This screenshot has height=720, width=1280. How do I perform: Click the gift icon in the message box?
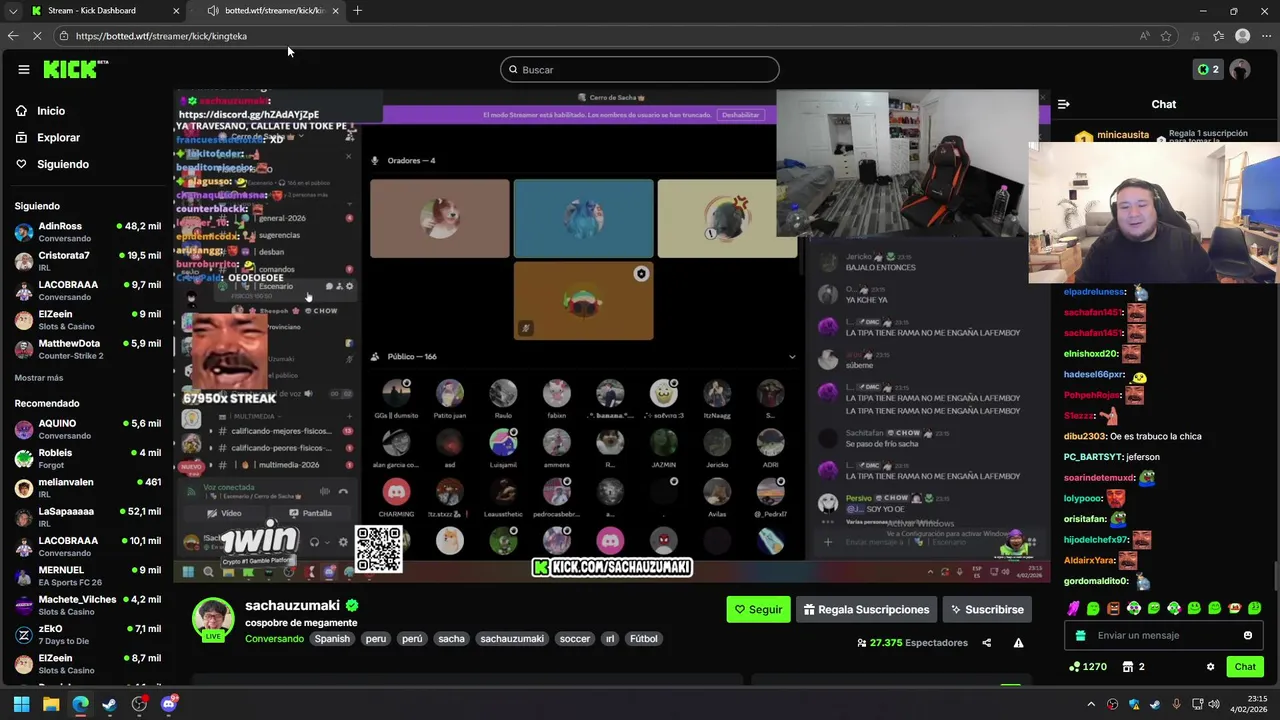(1080, 635)
